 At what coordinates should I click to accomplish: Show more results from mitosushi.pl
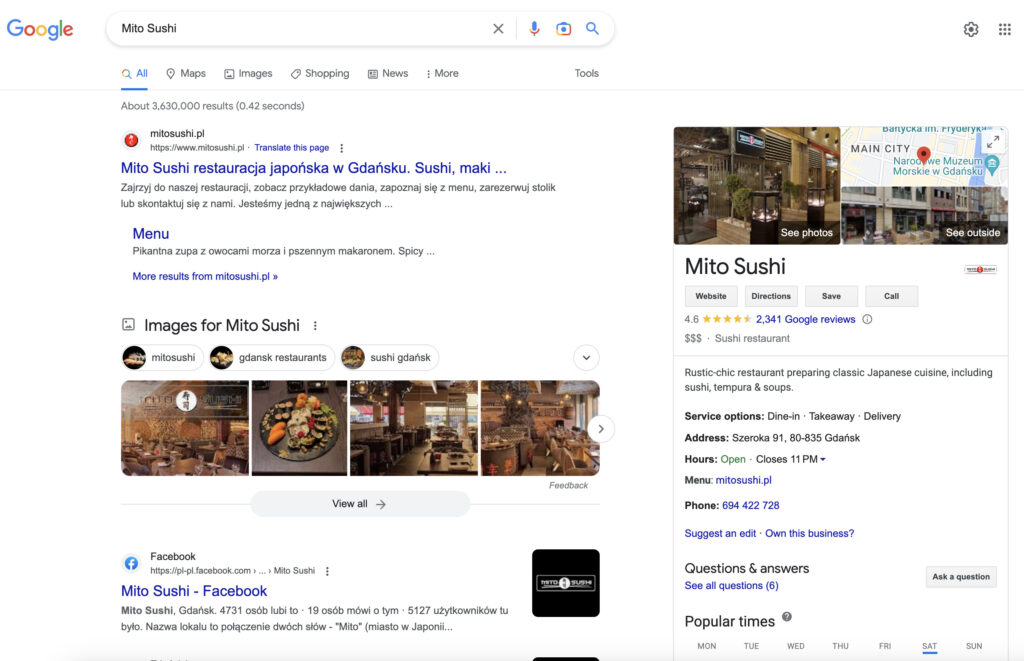[205, 276]
